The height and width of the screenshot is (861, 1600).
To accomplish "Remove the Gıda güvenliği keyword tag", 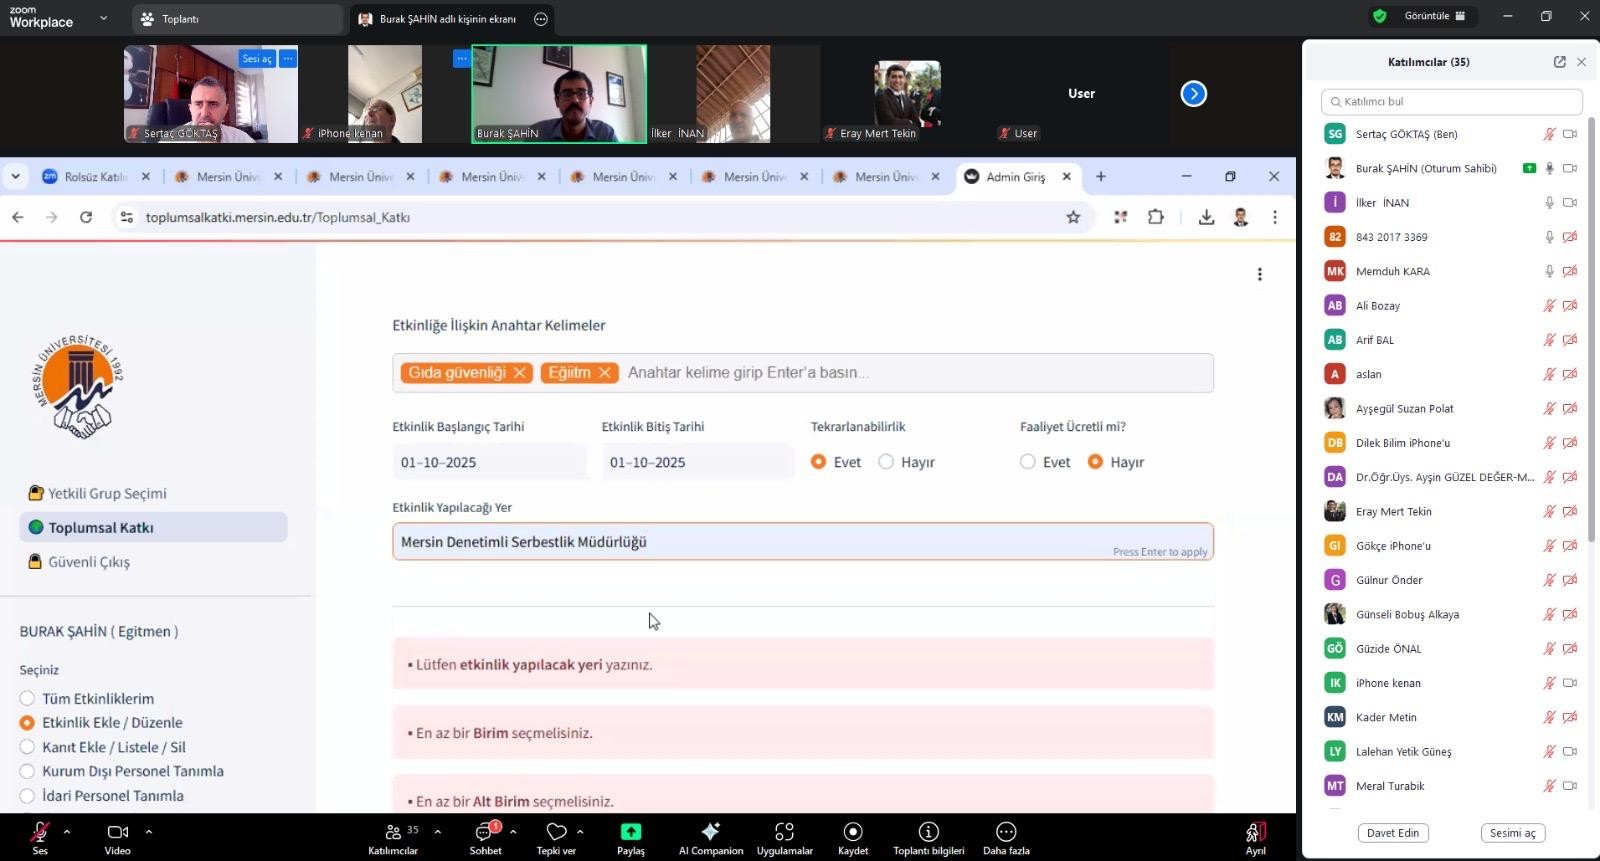I will point(519,373).
